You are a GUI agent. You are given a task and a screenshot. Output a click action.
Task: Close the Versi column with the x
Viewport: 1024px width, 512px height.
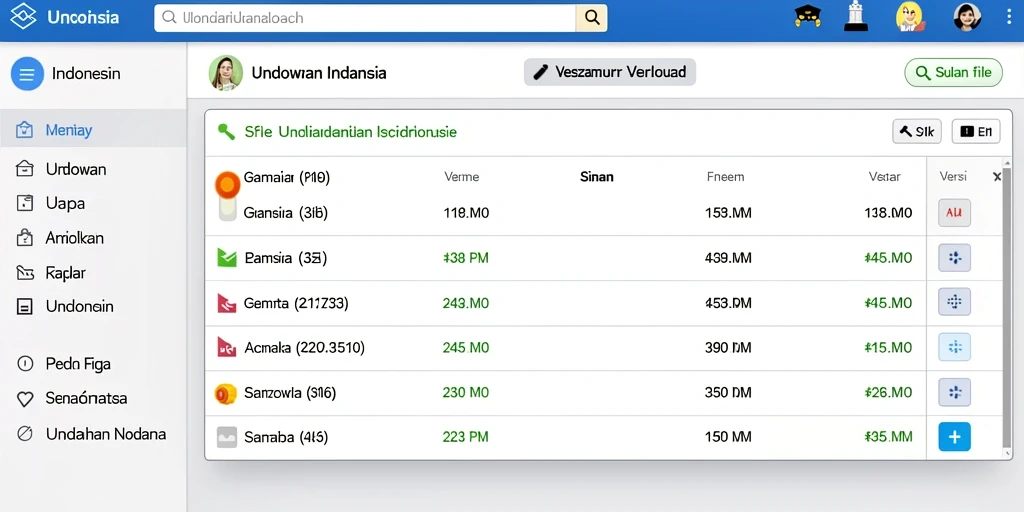pyautogui.click(x=997, y=176)
